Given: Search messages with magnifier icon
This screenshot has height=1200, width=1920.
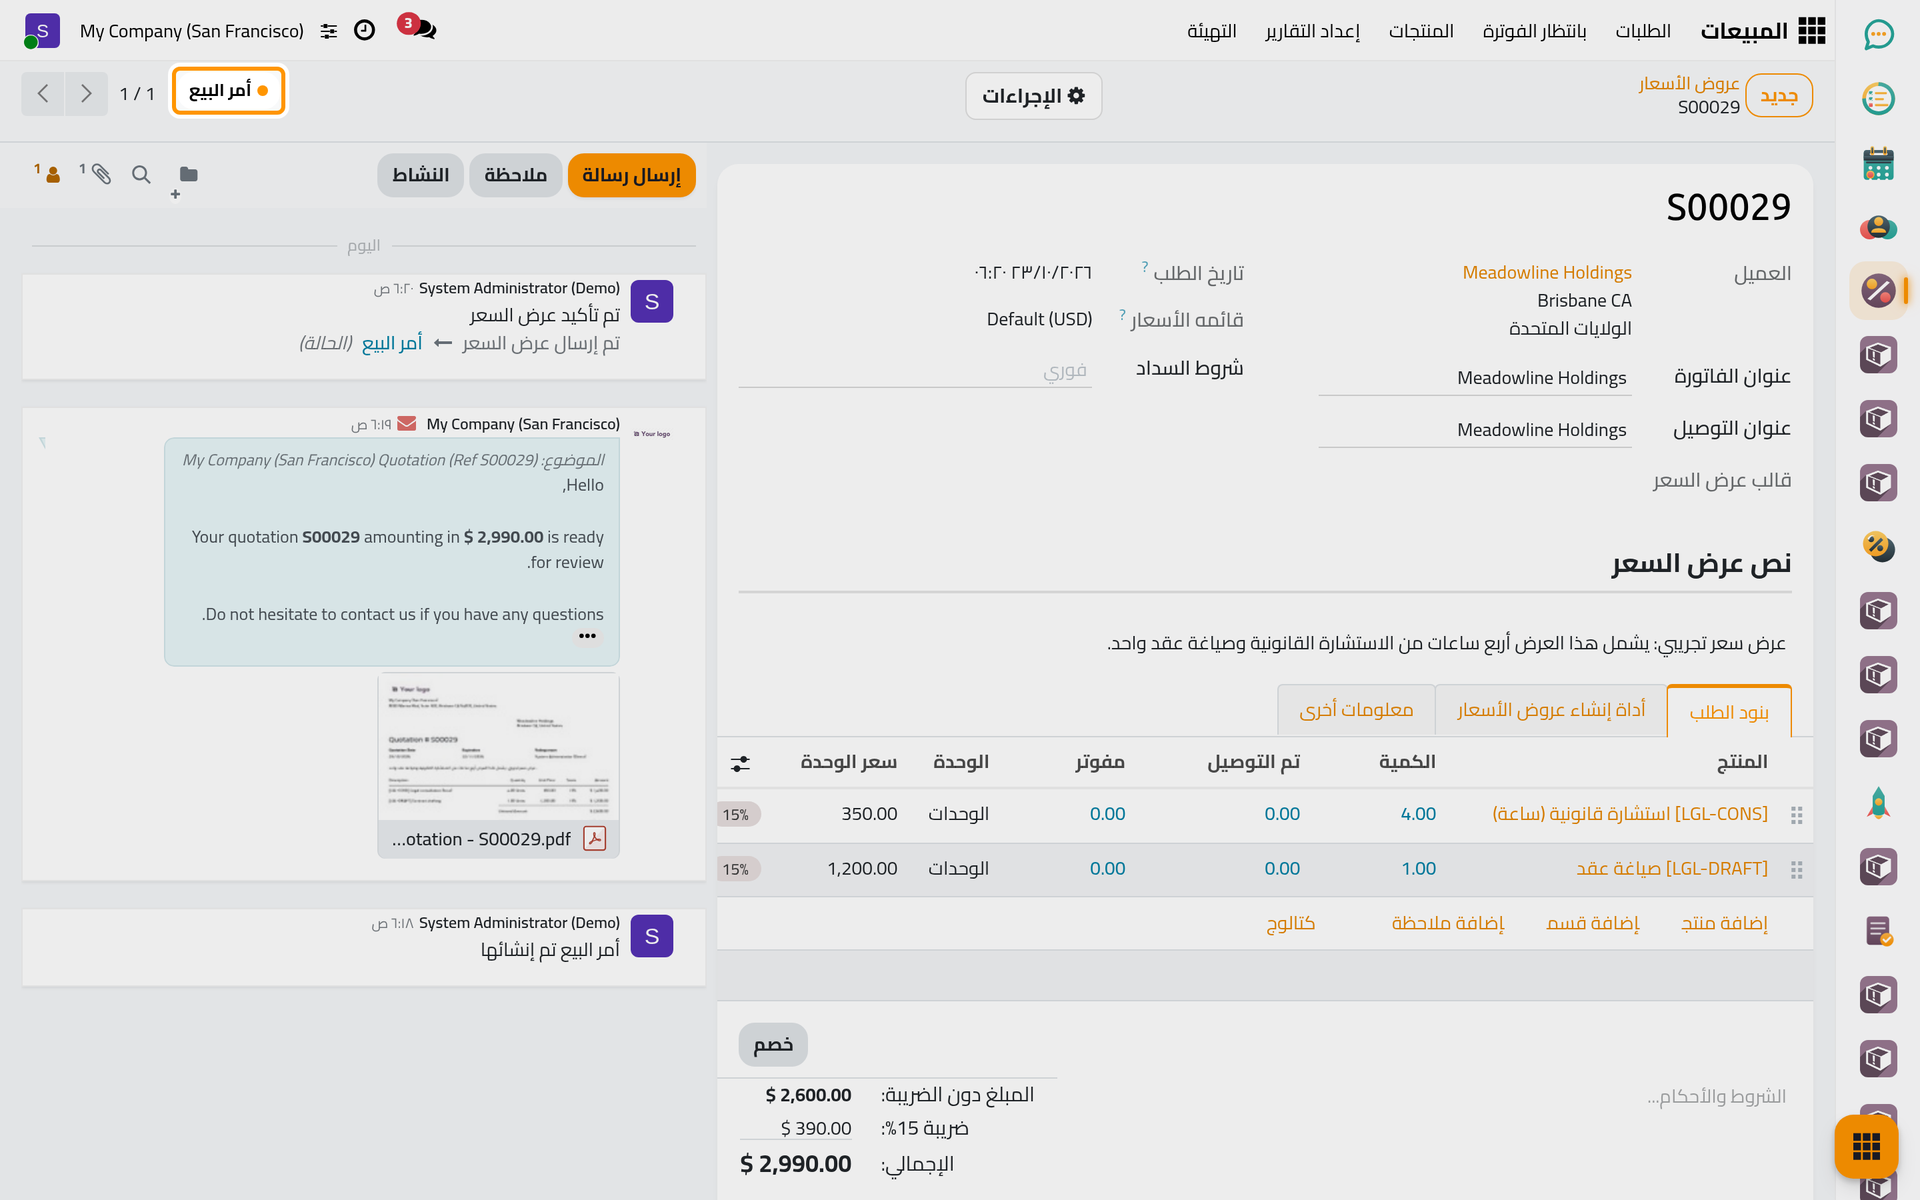Looking at the screenshot, I should 141,175.
